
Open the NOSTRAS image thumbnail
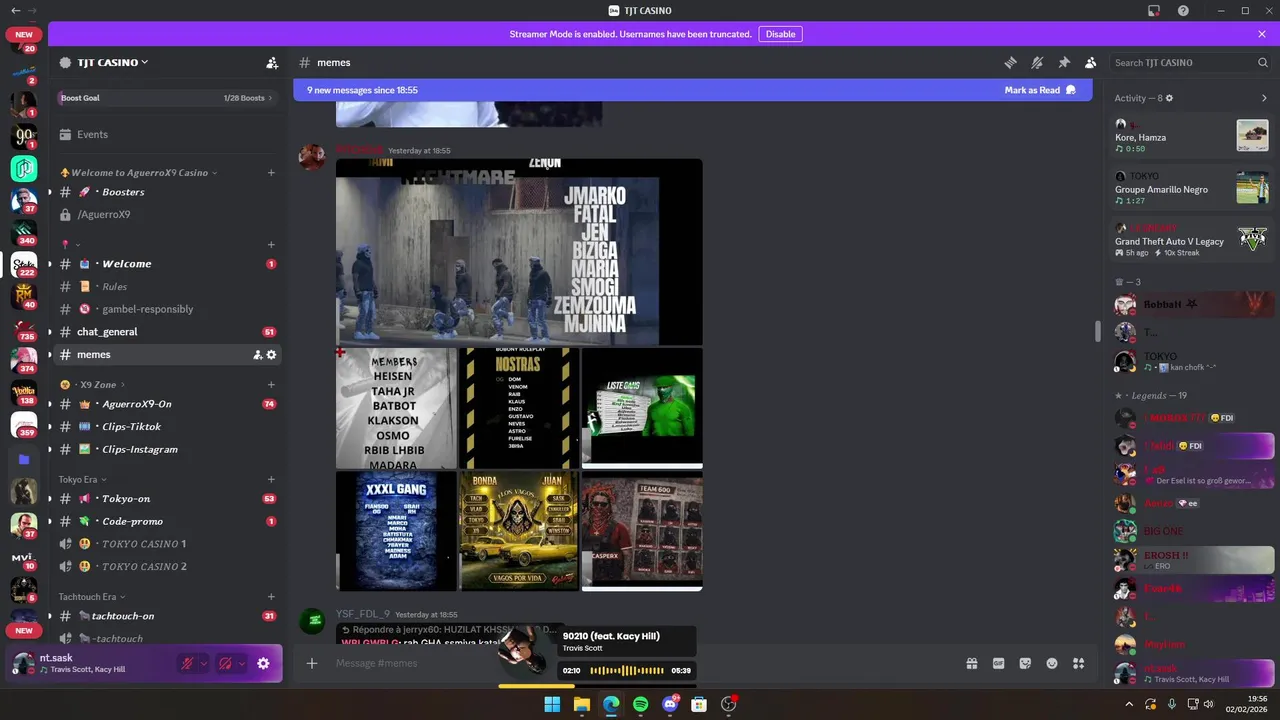coord(519,408)
